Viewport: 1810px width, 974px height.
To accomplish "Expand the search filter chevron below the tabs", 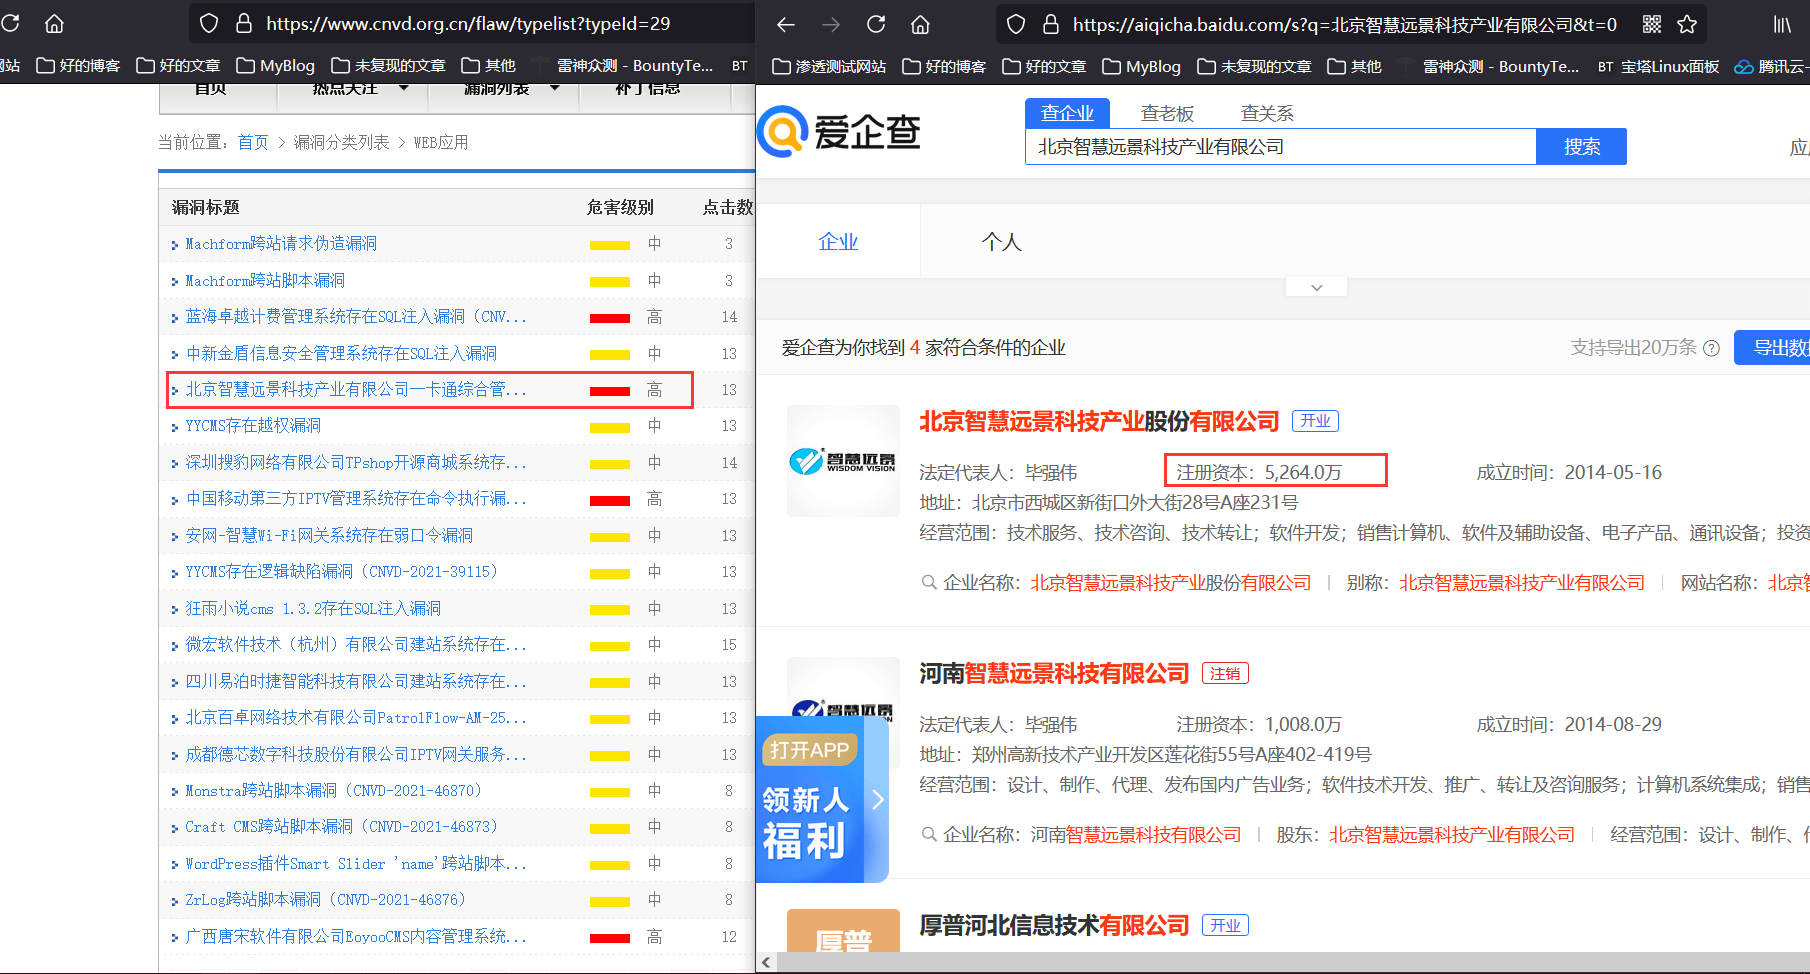I will pyautogui.click(x=1315, y=286).
